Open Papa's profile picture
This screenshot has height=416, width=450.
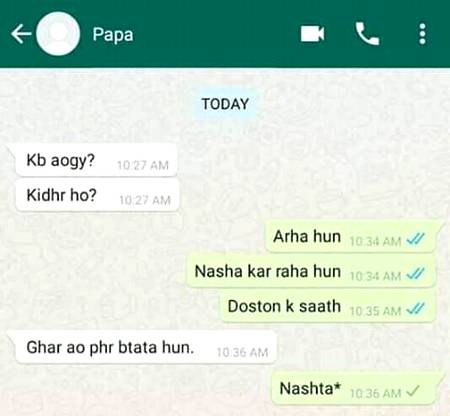58,34
